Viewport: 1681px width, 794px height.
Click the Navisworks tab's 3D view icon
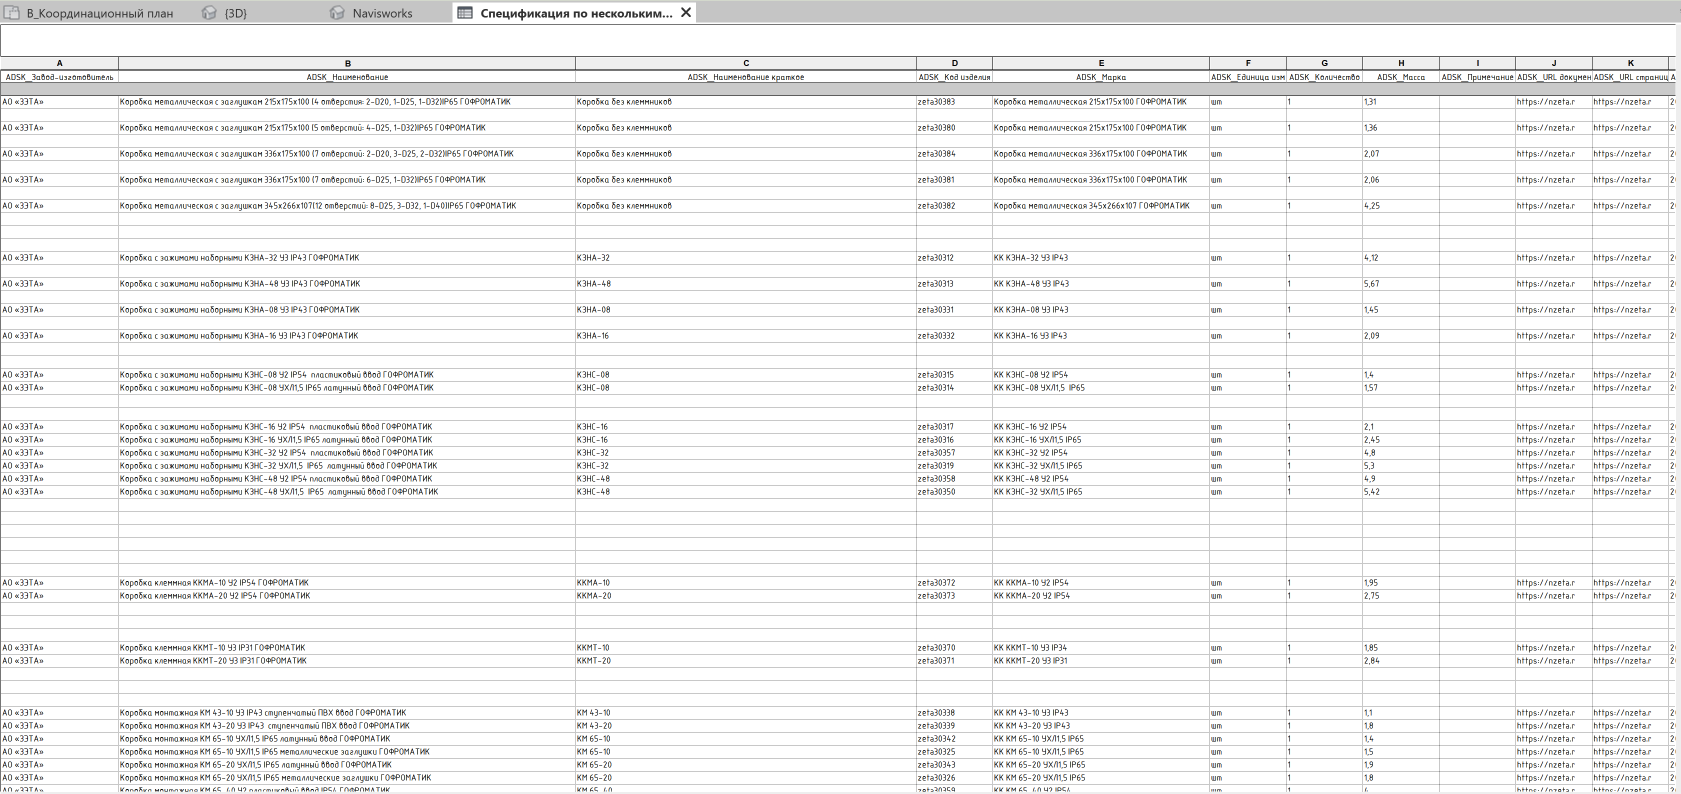coord(337,13)
